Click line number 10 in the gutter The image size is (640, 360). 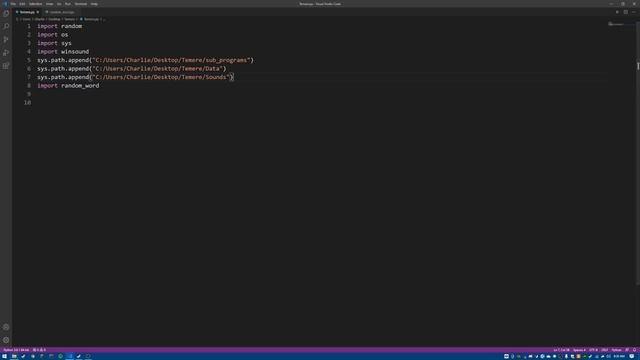(x=27, y=103)
